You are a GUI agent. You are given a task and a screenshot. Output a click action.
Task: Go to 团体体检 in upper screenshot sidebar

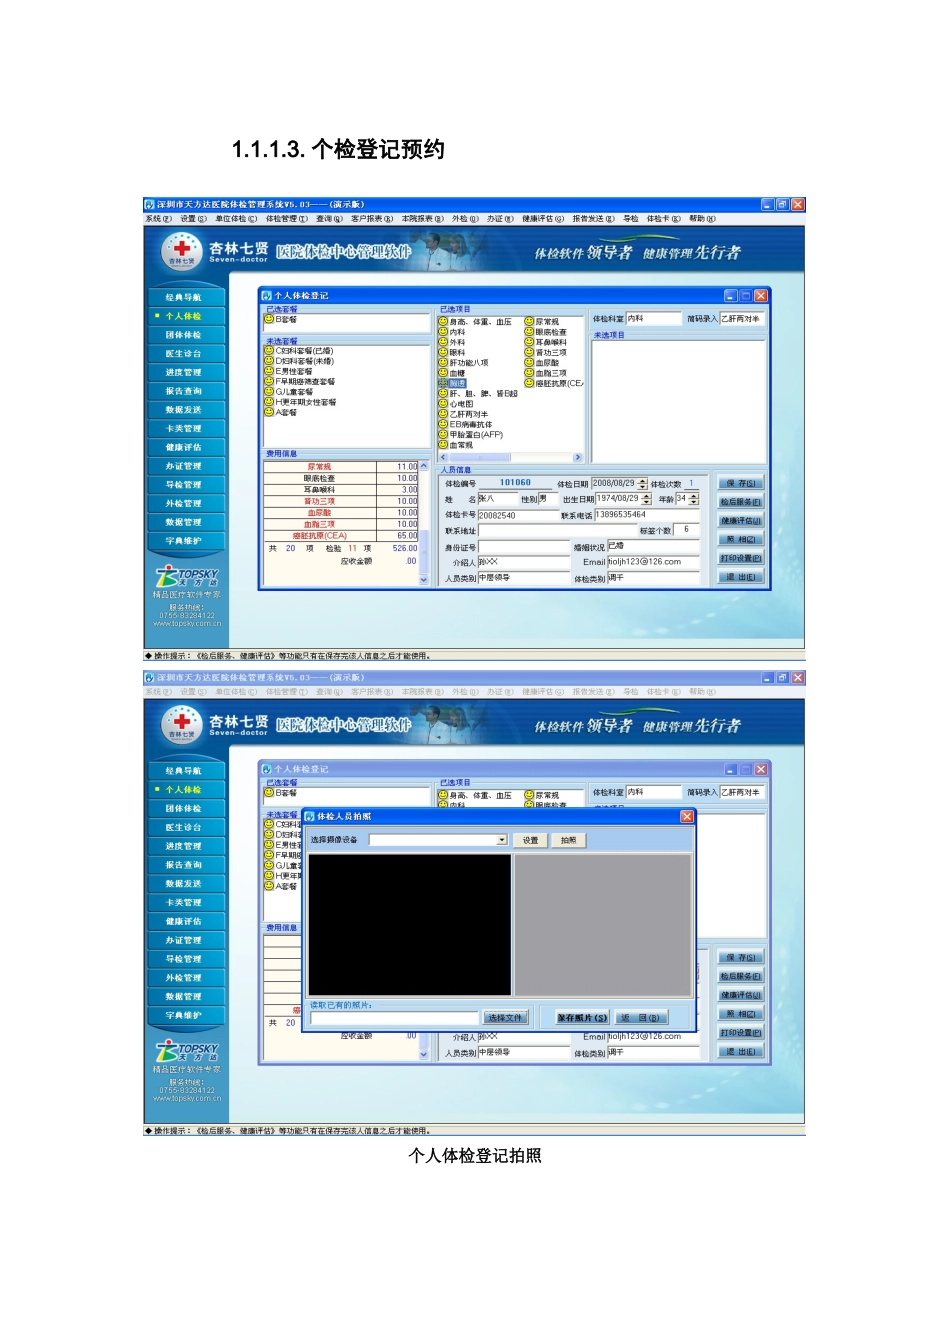[x=184, y=335]
